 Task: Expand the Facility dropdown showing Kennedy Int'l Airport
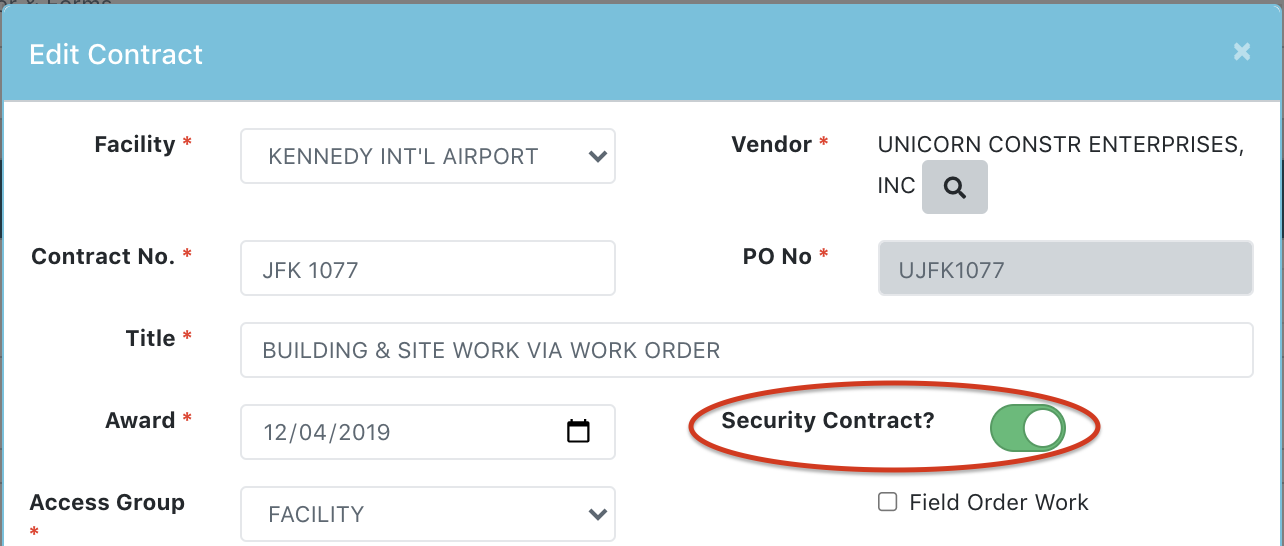point(428,156)
